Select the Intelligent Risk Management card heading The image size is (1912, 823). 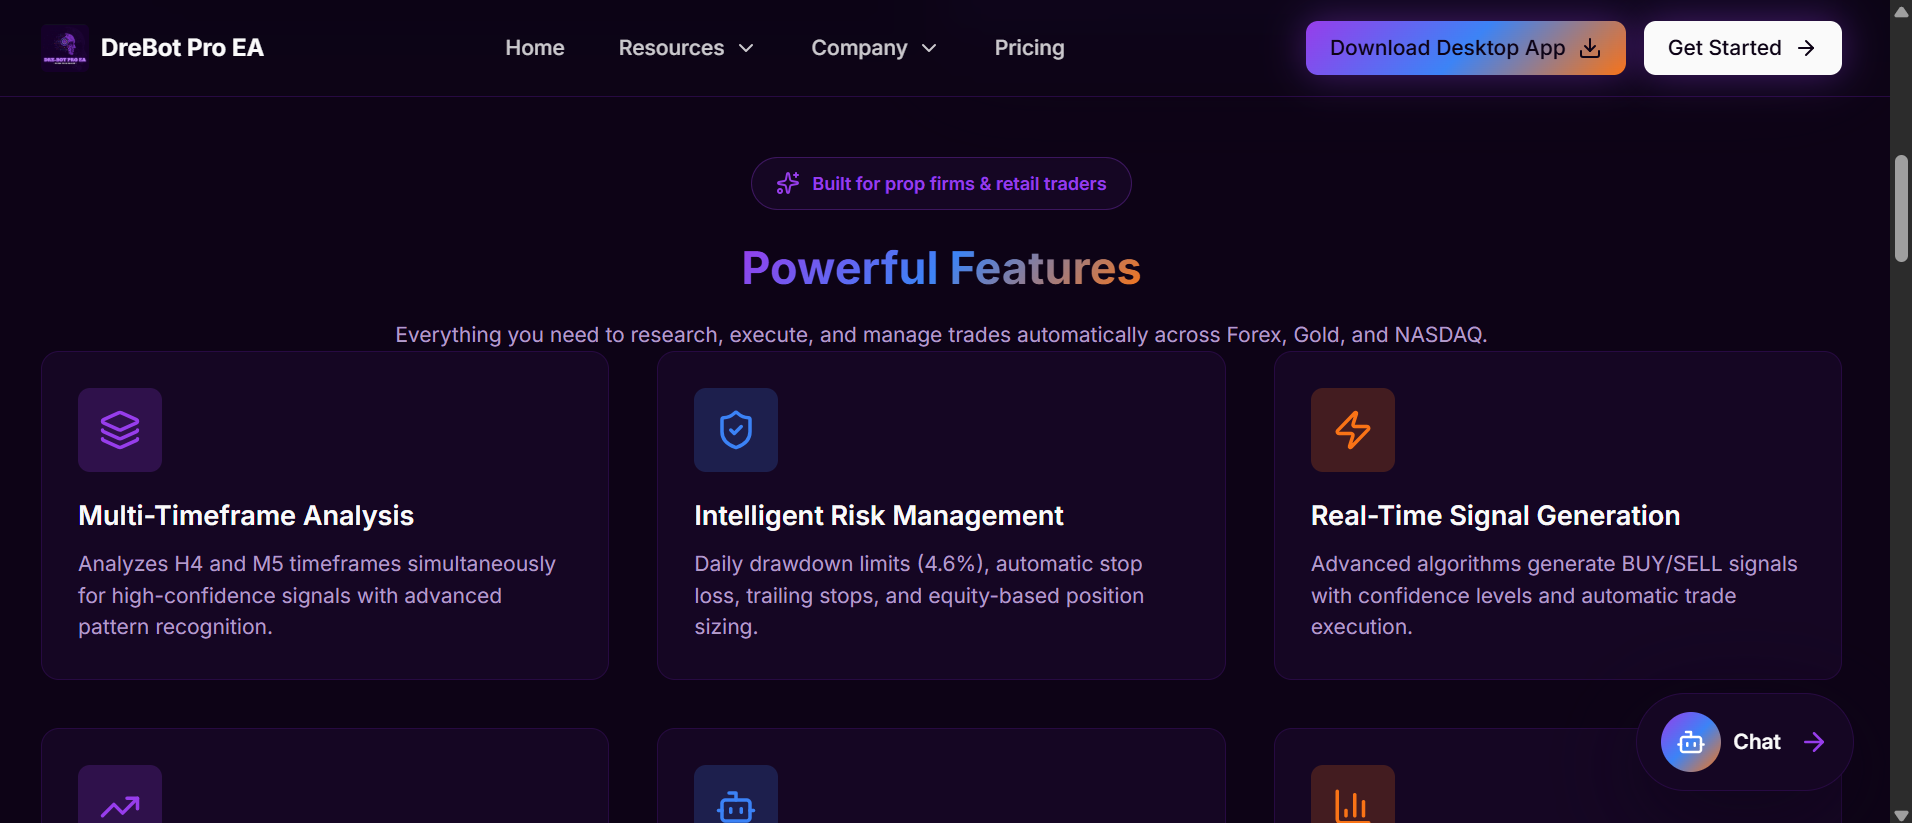tap(878, 515)
